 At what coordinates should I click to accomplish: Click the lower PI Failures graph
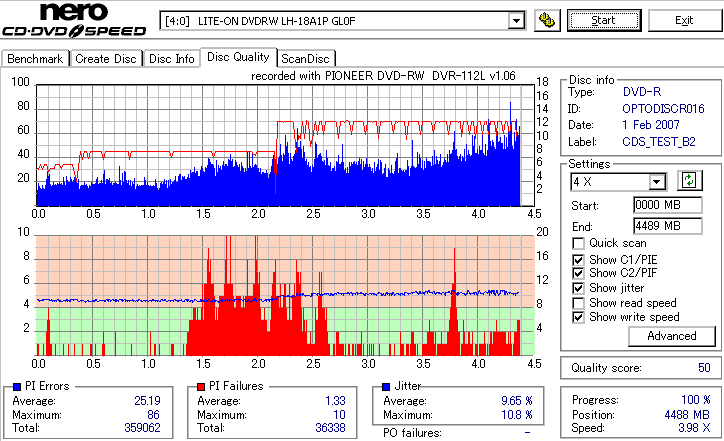285,296
